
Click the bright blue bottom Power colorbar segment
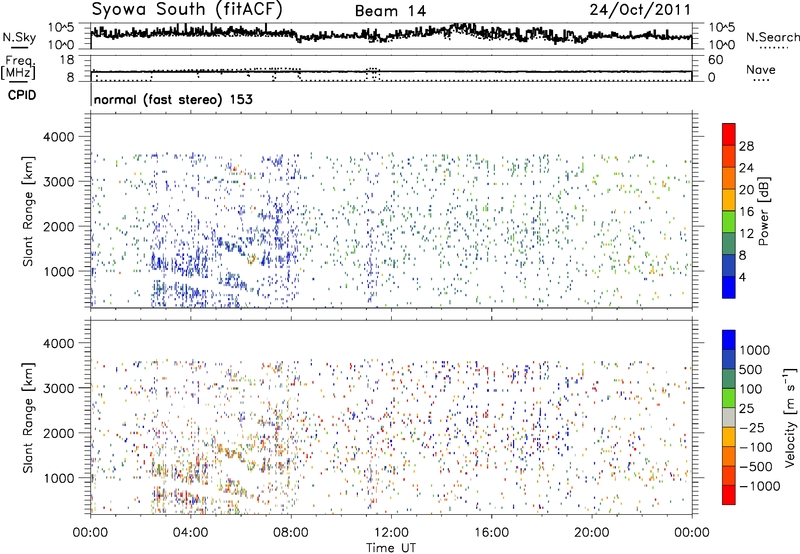729,287
